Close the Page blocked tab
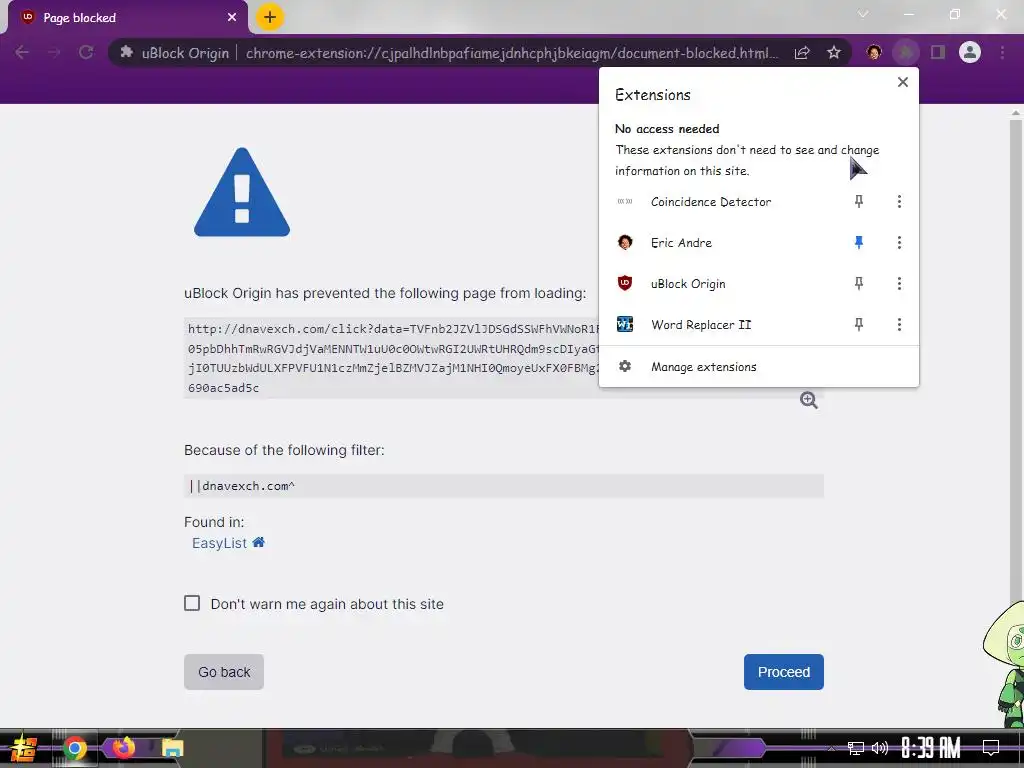 (x=232, y=18)
